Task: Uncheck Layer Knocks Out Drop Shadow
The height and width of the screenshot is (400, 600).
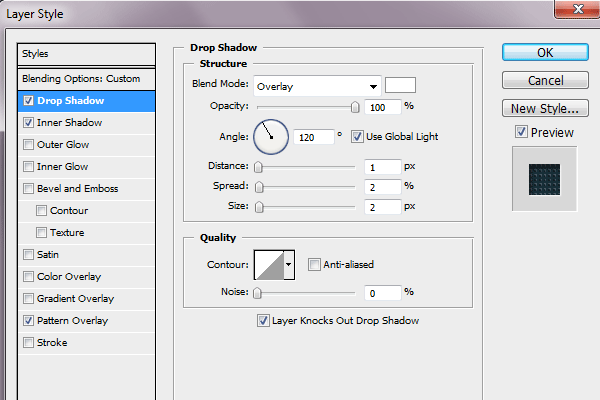Action: tap(263, 321)
